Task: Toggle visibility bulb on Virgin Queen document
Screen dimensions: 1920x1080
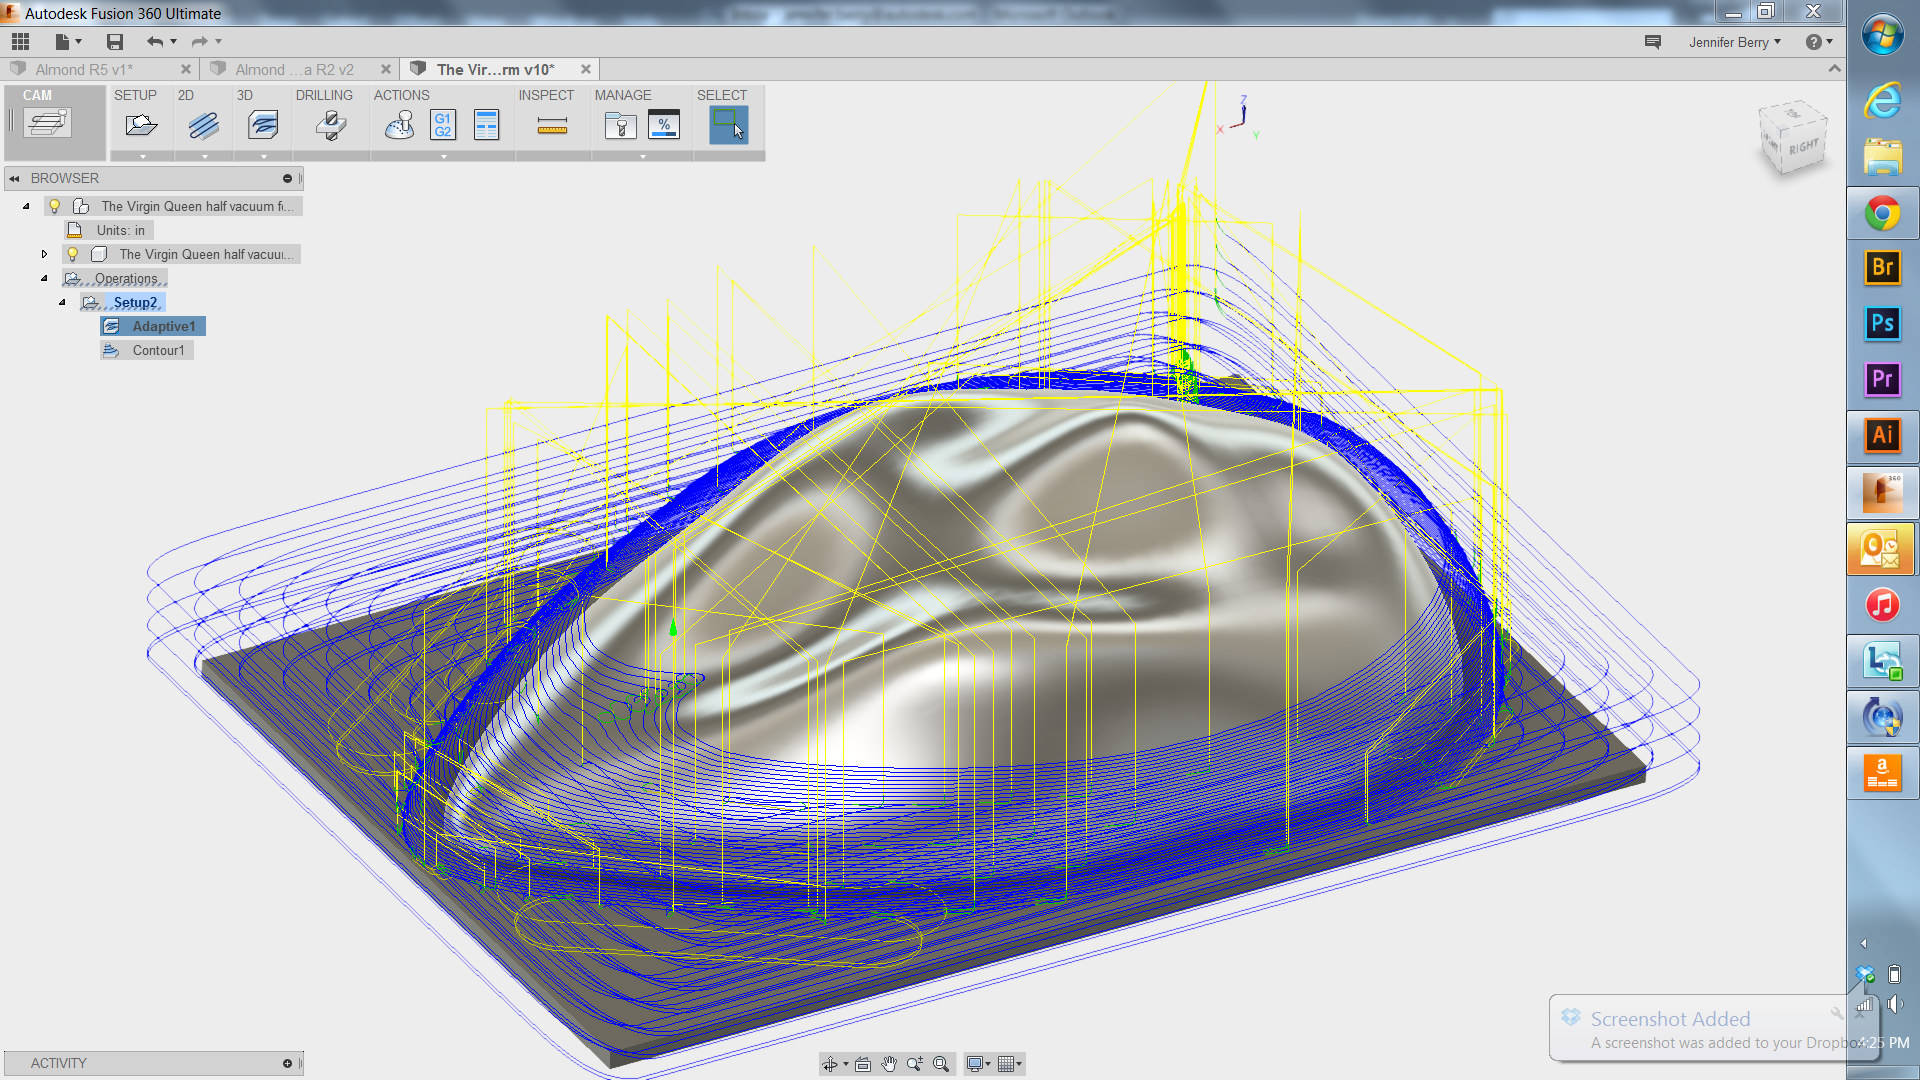Action: [54, 205]
